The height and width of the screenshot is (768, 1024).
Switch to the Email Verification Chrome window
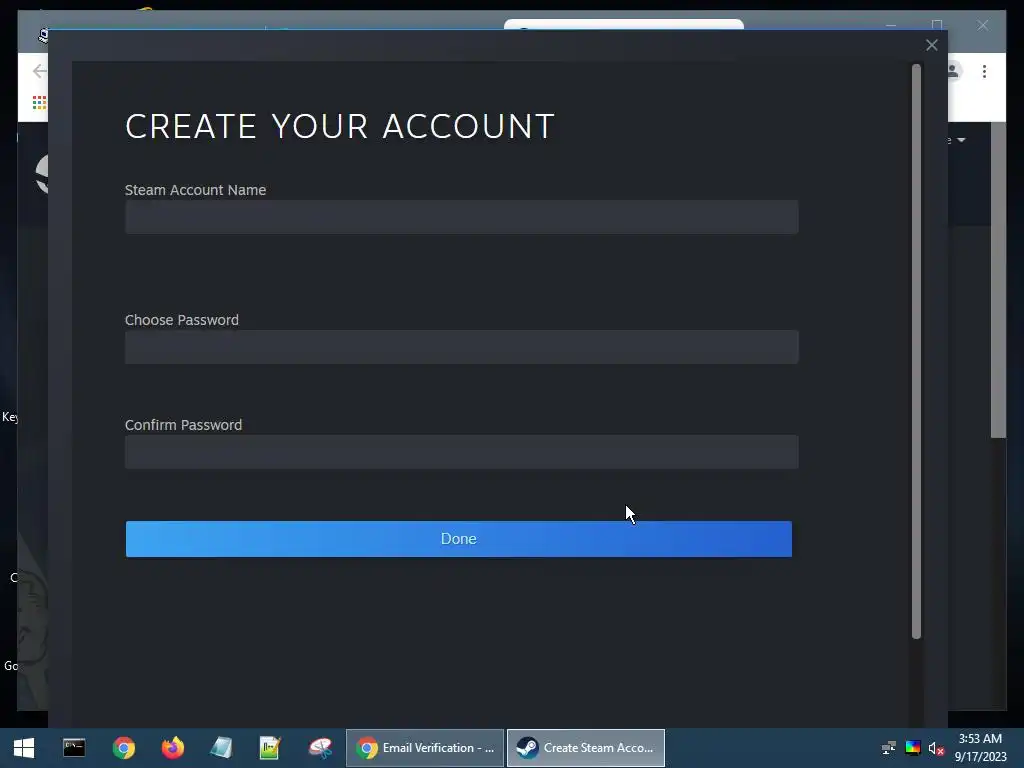(425, 748)
